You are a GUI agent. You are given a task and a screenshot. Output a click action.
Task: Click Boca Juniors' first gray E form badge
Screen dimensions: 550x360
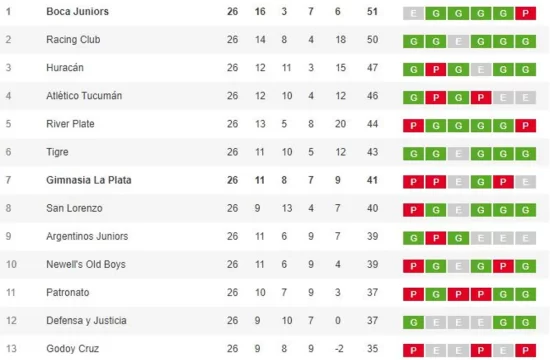(x=414, y=13)
